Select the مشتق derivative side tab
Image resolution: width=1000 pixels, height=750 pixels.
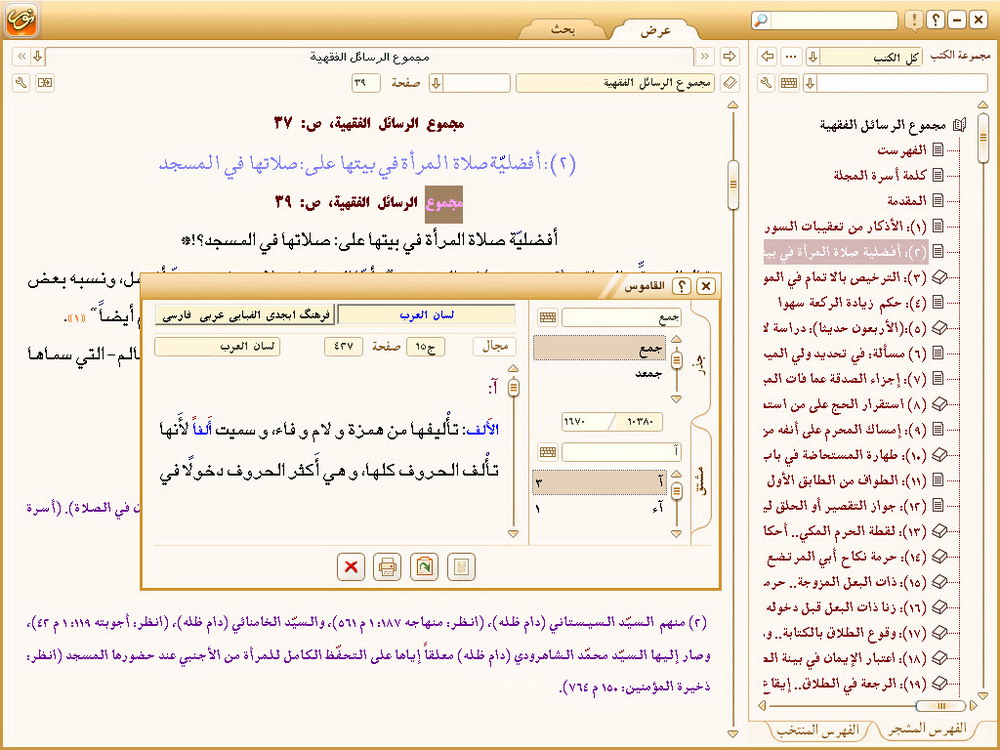702,480
